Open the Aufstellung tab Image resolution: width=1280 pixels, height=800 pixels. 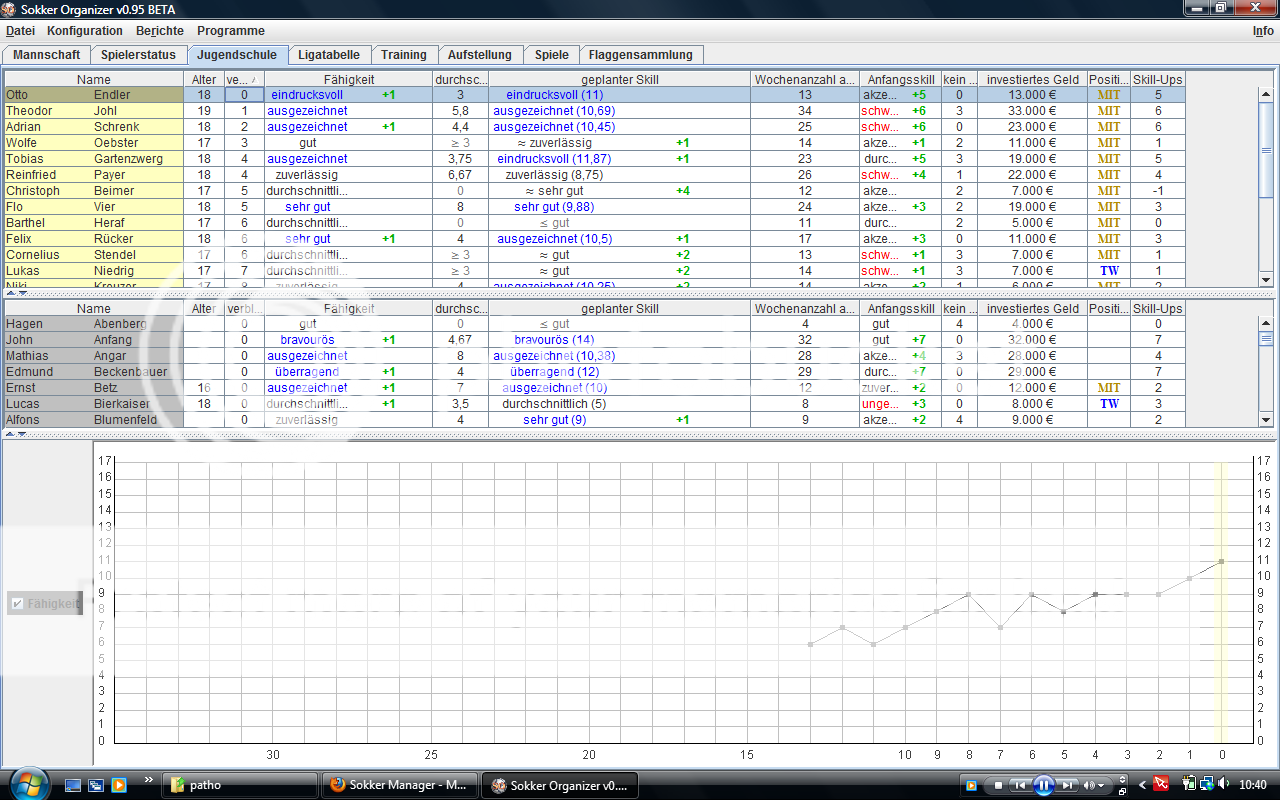point(479,55)
